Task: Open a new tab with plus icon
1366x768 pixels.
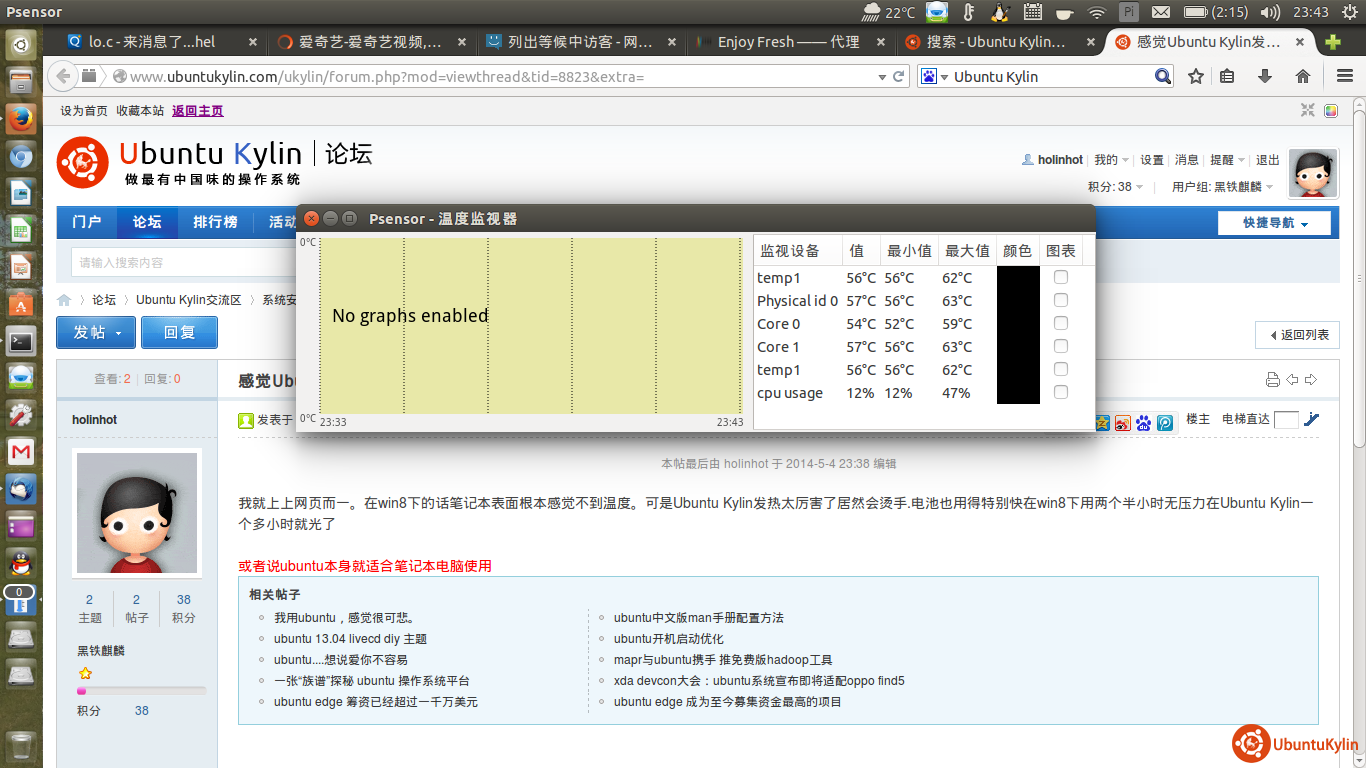Action: click(x=1332, y=42)
